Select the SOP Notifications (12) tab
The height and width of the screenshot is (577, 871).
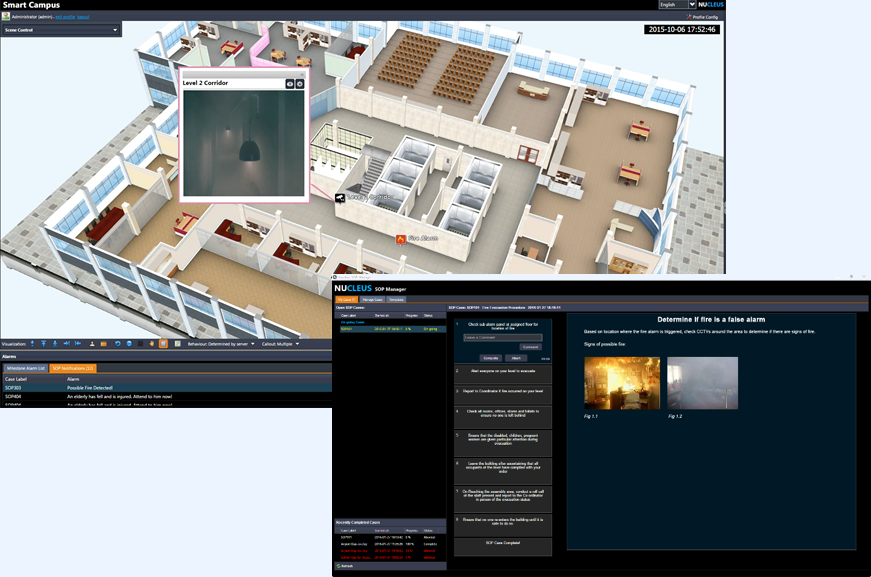click(73, 368)
